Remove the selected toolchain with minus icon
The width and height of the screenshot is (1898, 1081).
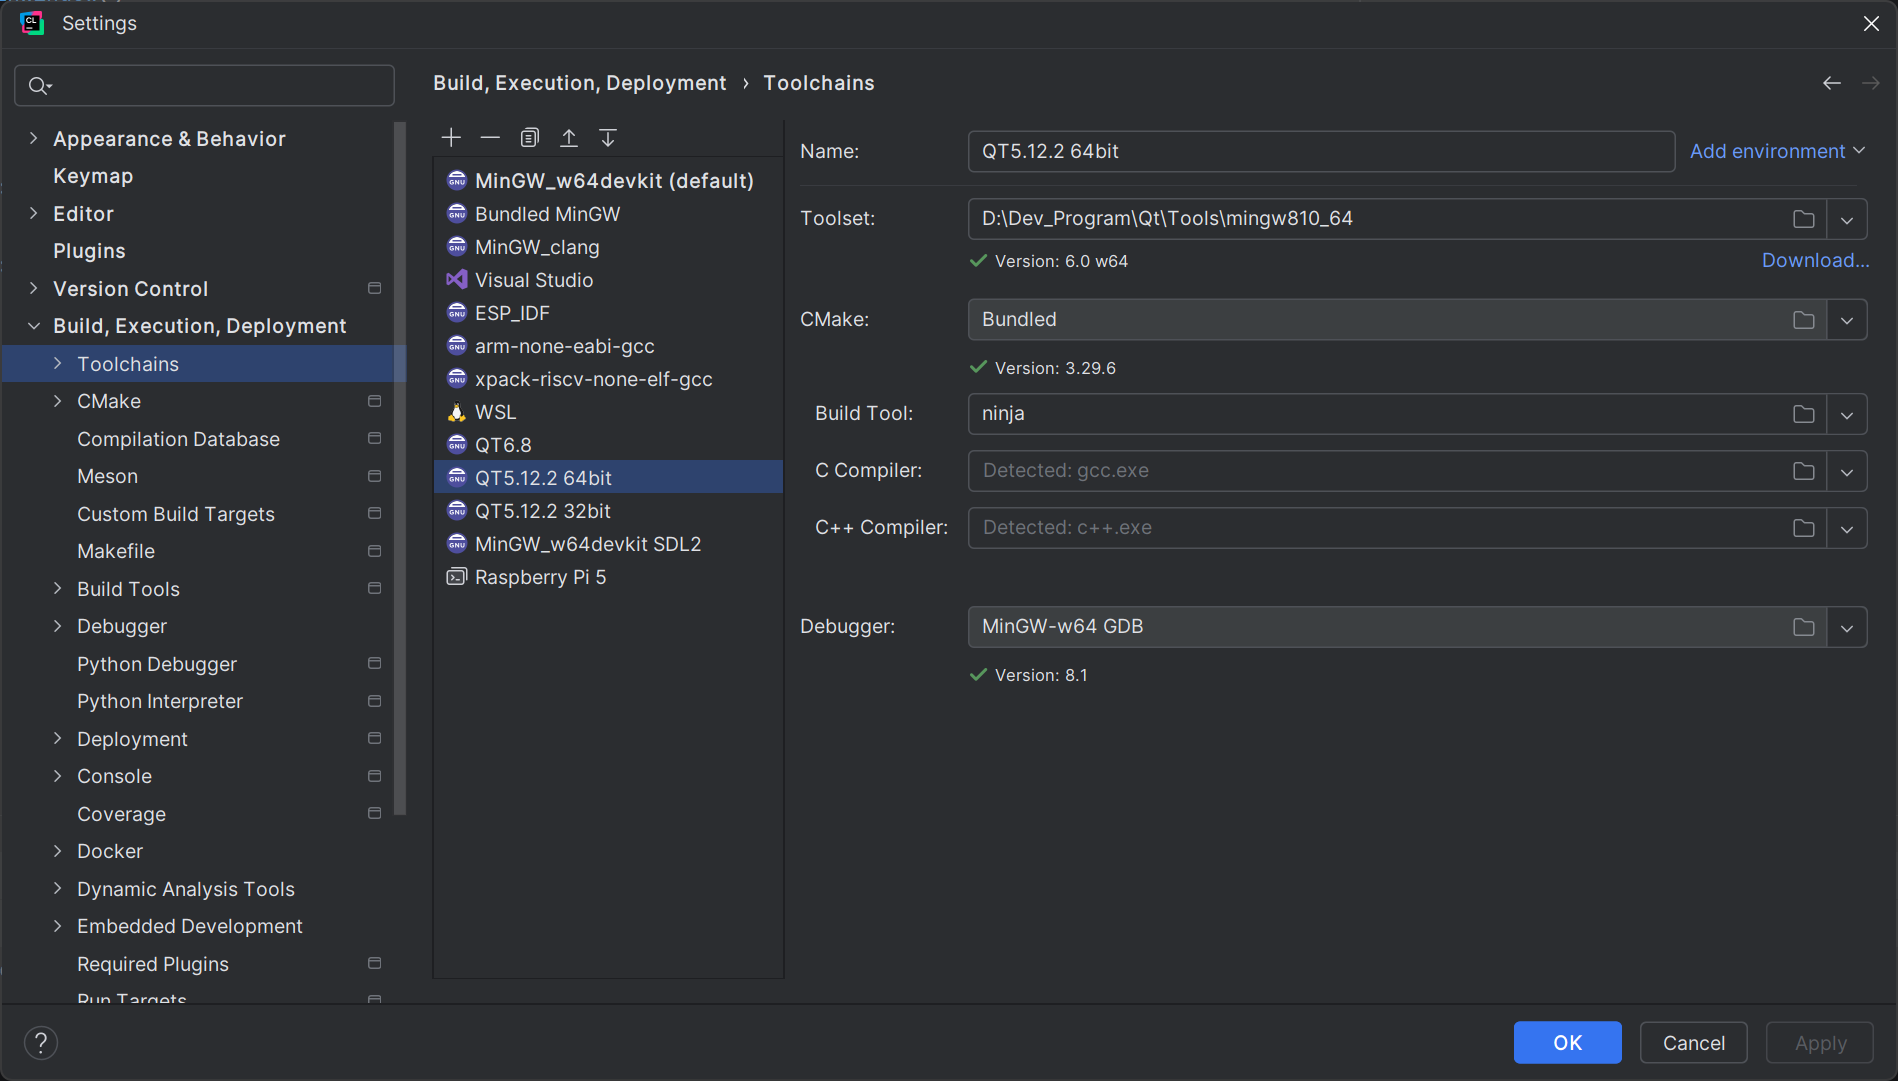[490, 138]
